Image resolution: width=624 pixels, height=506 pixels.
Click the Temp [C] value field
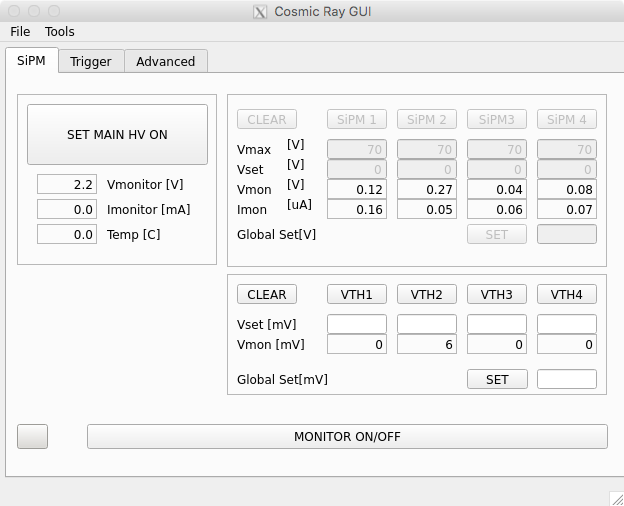tap(67, 234)
